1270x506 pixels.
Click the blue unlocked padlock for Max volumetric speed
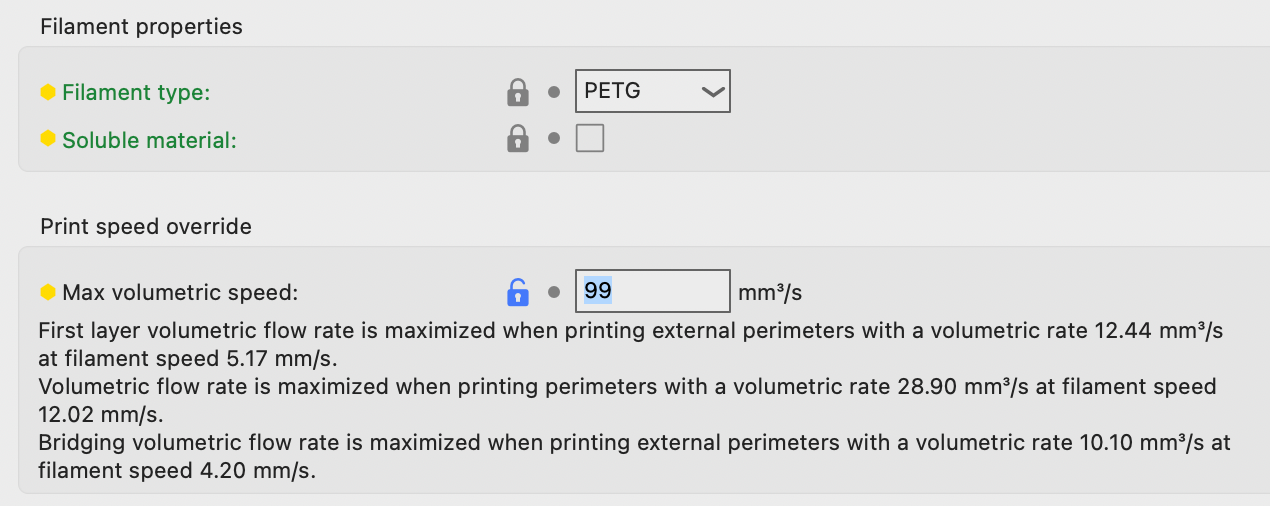point(517,292)
